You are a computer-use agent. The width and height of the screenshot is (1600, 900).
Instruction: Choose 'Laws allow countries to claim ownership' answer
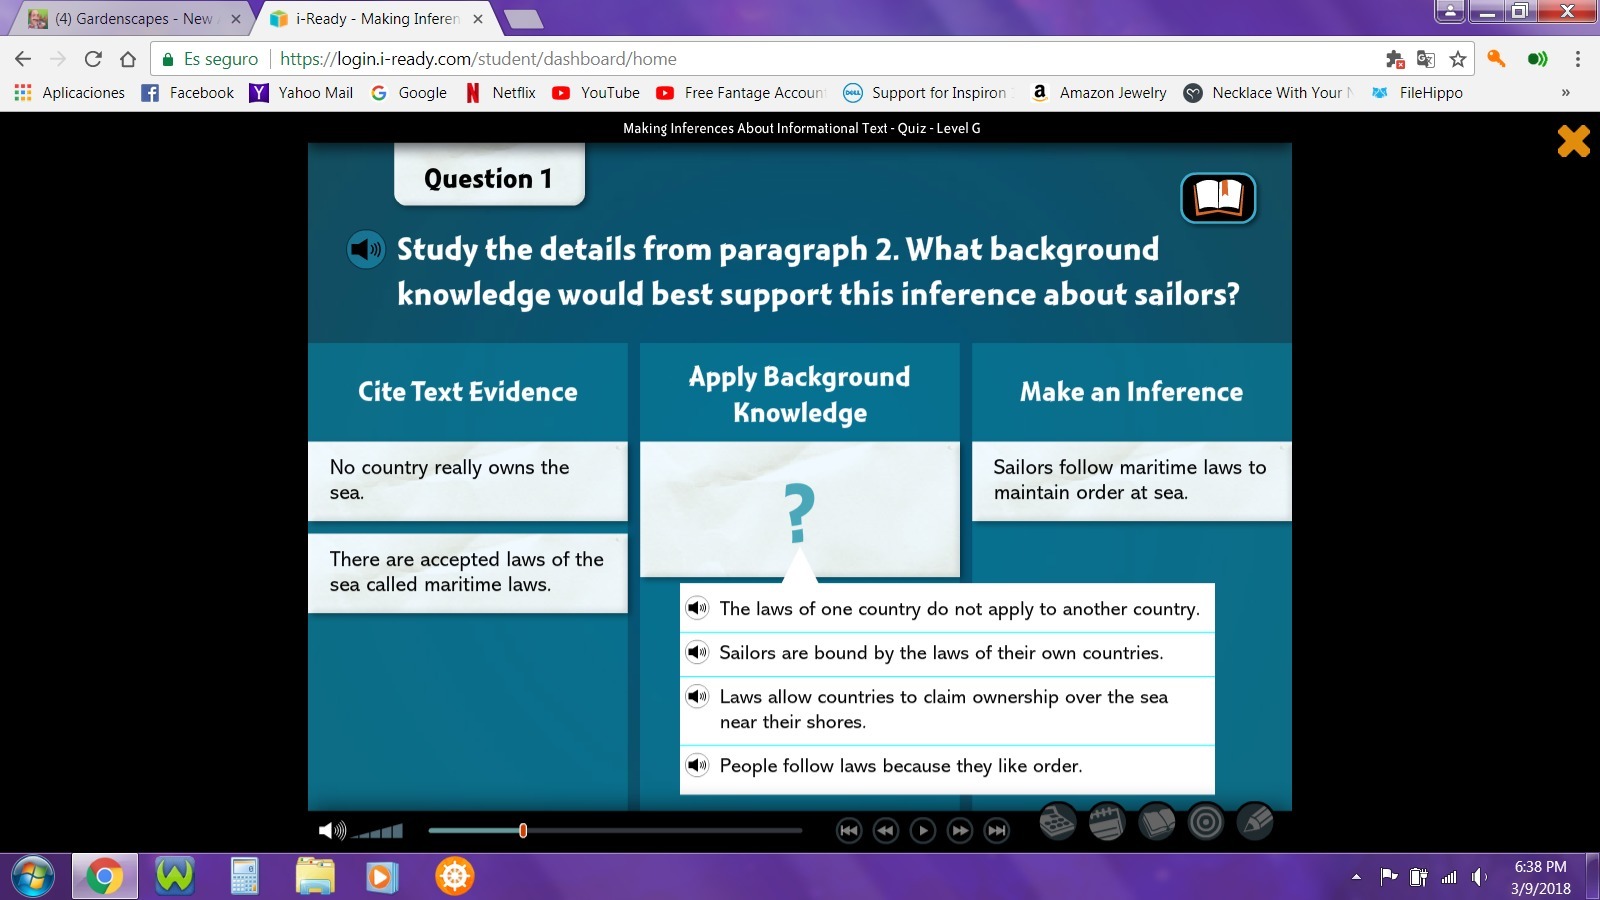click(x=943, y=709)
